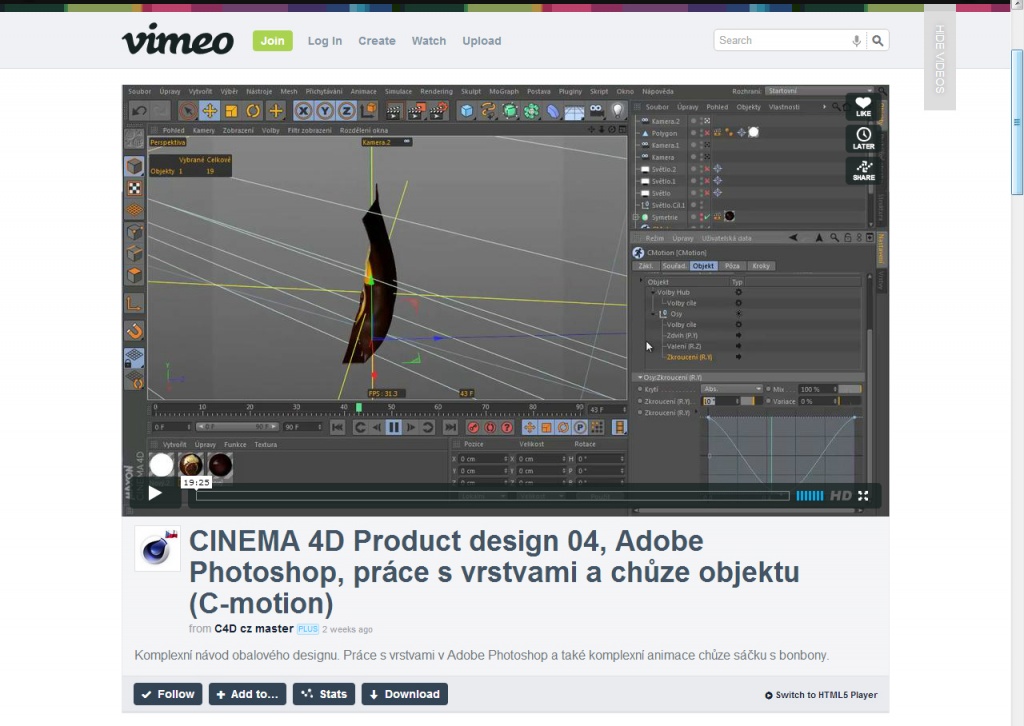This screenshot has width=1024, height=726.
Task: Click the Vimeo logo
Action: pyautogui.click(x=178, y=39)
